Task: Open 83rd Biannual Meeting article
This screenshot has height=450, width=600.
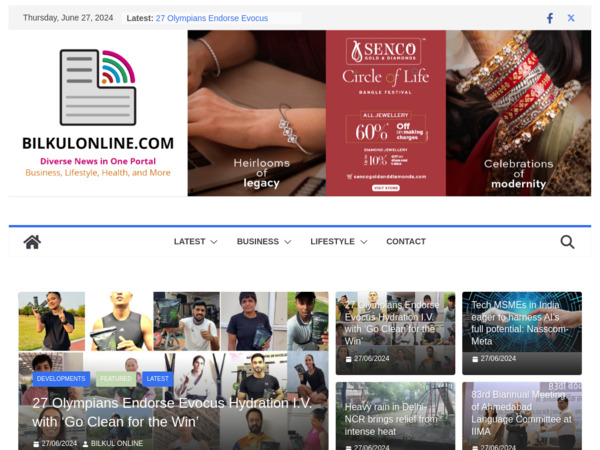Action: point(521,413)
